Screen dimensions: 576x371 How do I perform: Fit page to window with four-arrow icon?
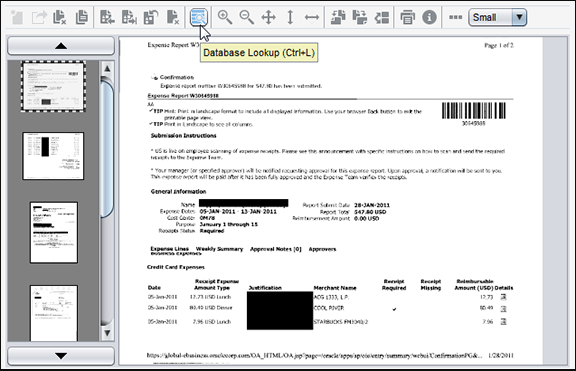(268, 17)
